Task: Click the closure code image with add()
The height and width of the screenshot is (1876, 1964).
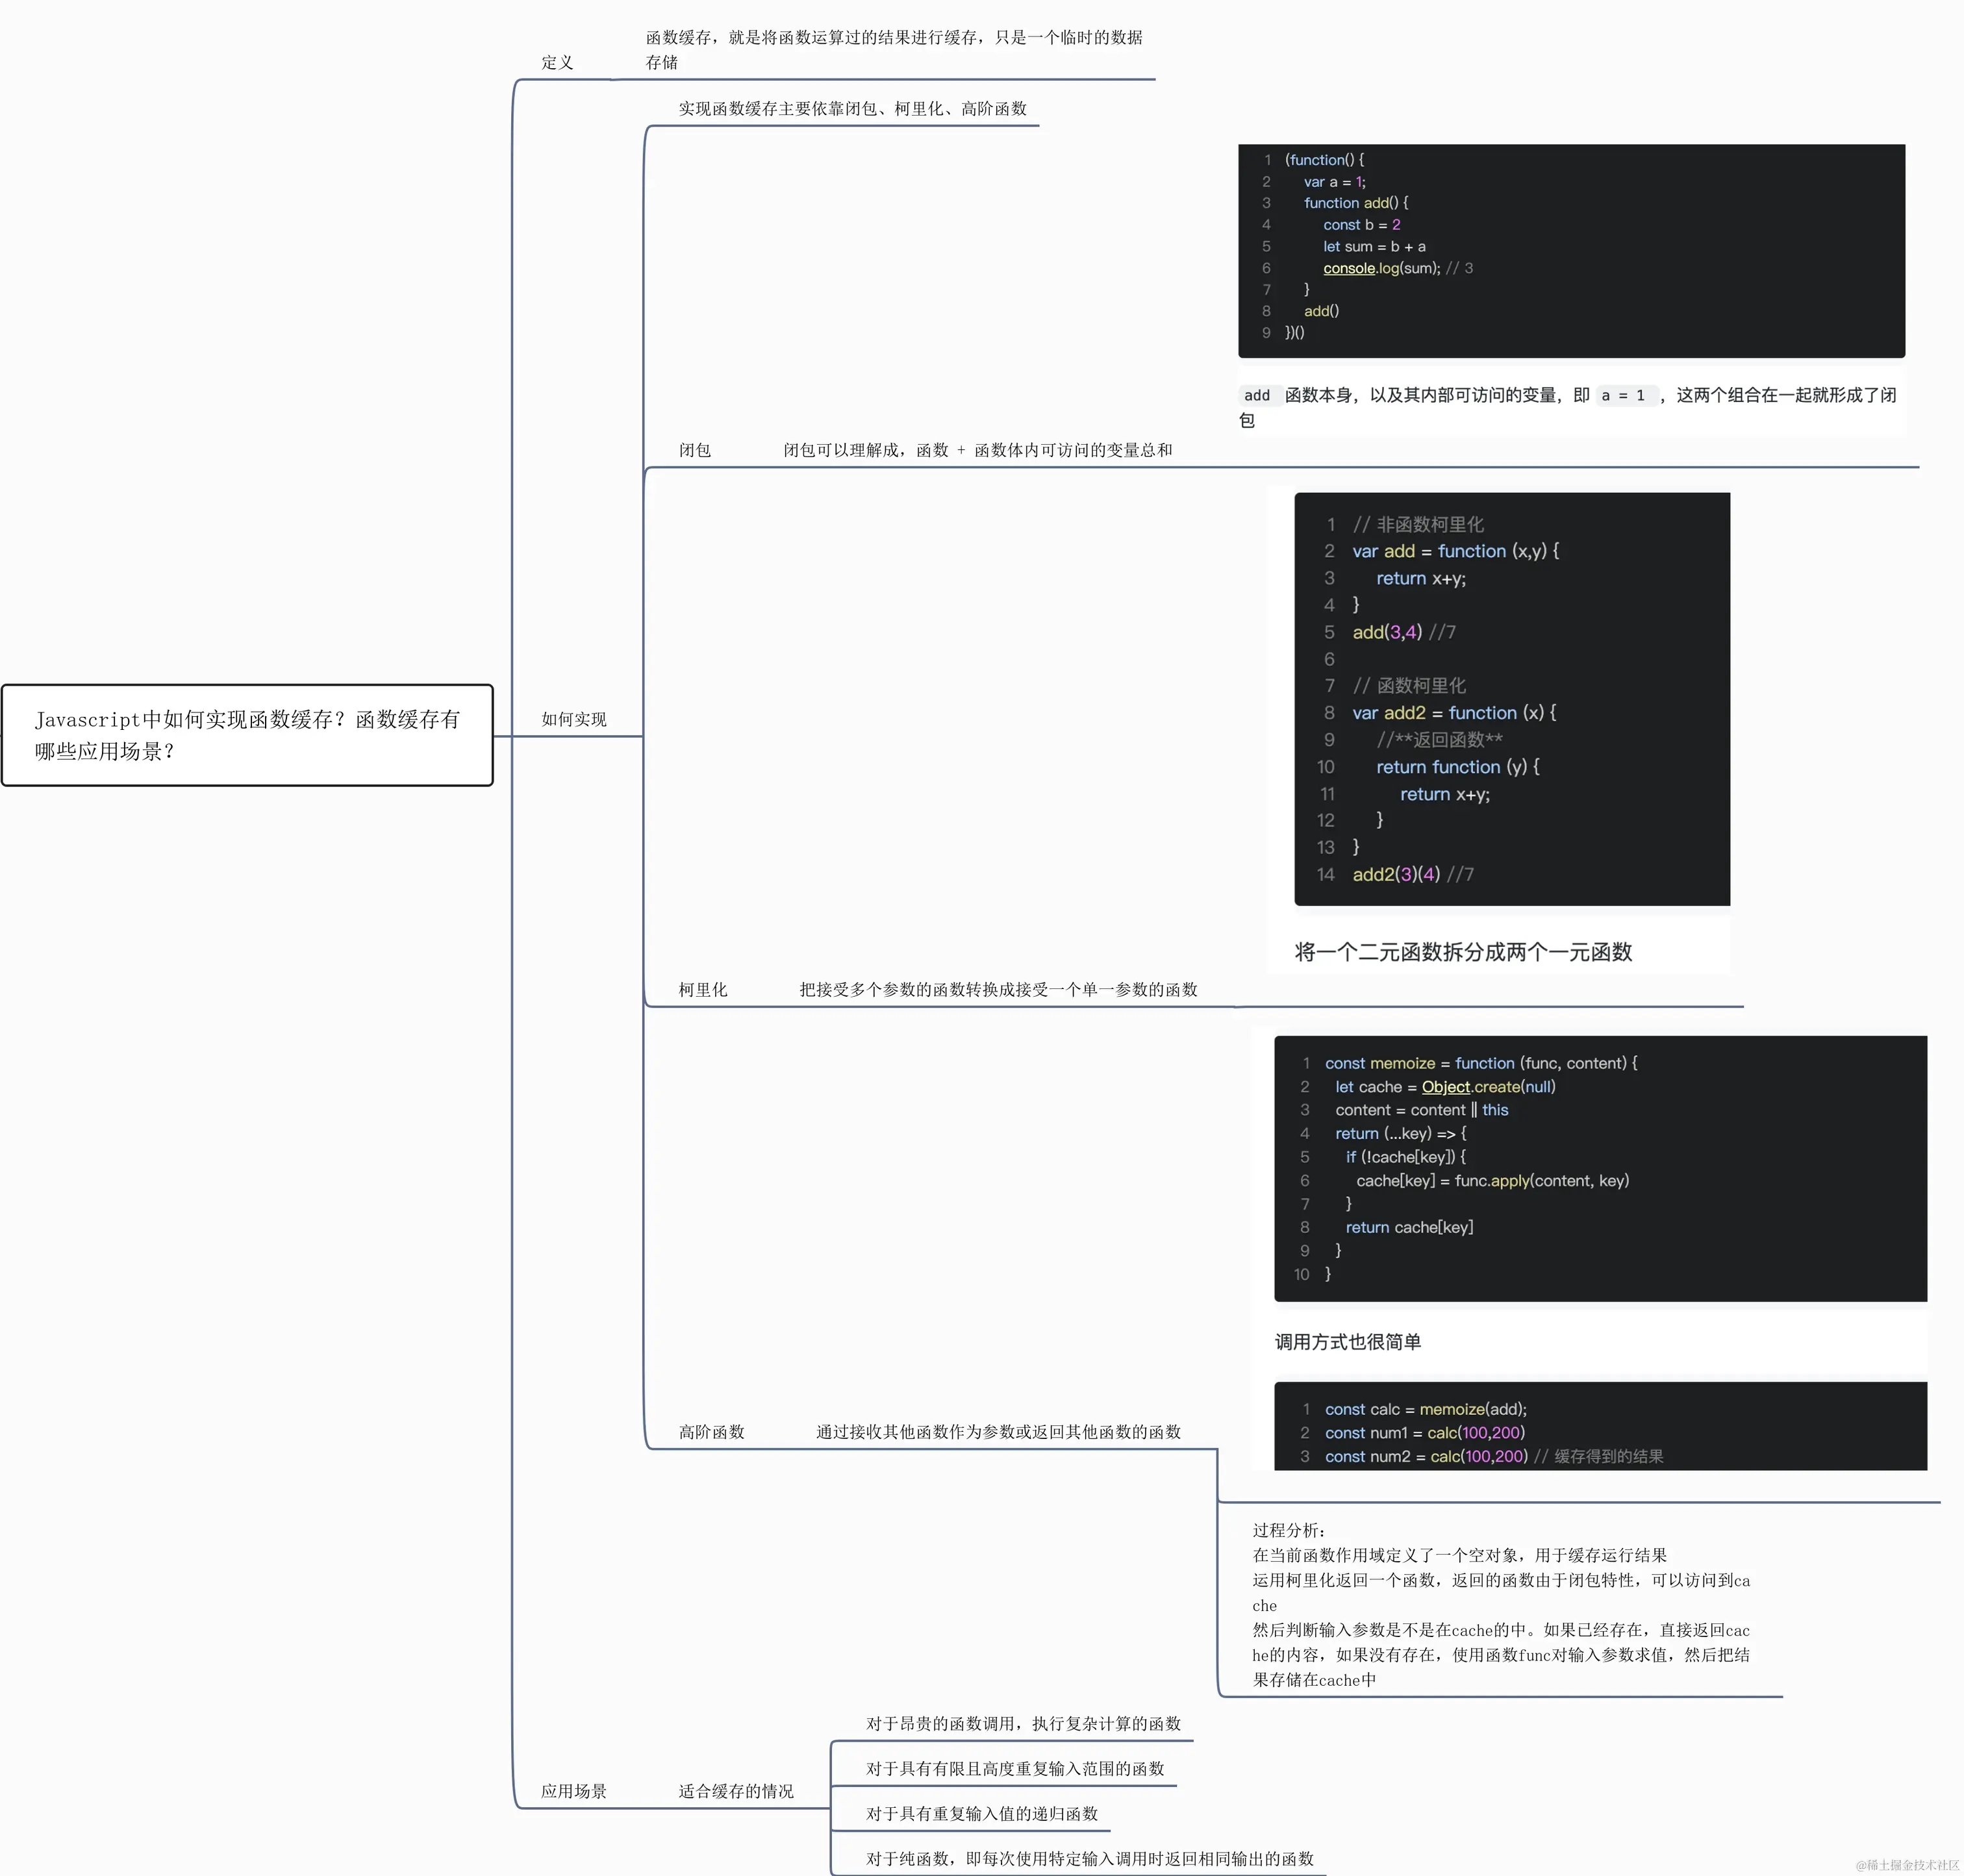Action: [x=1570, y=251]
